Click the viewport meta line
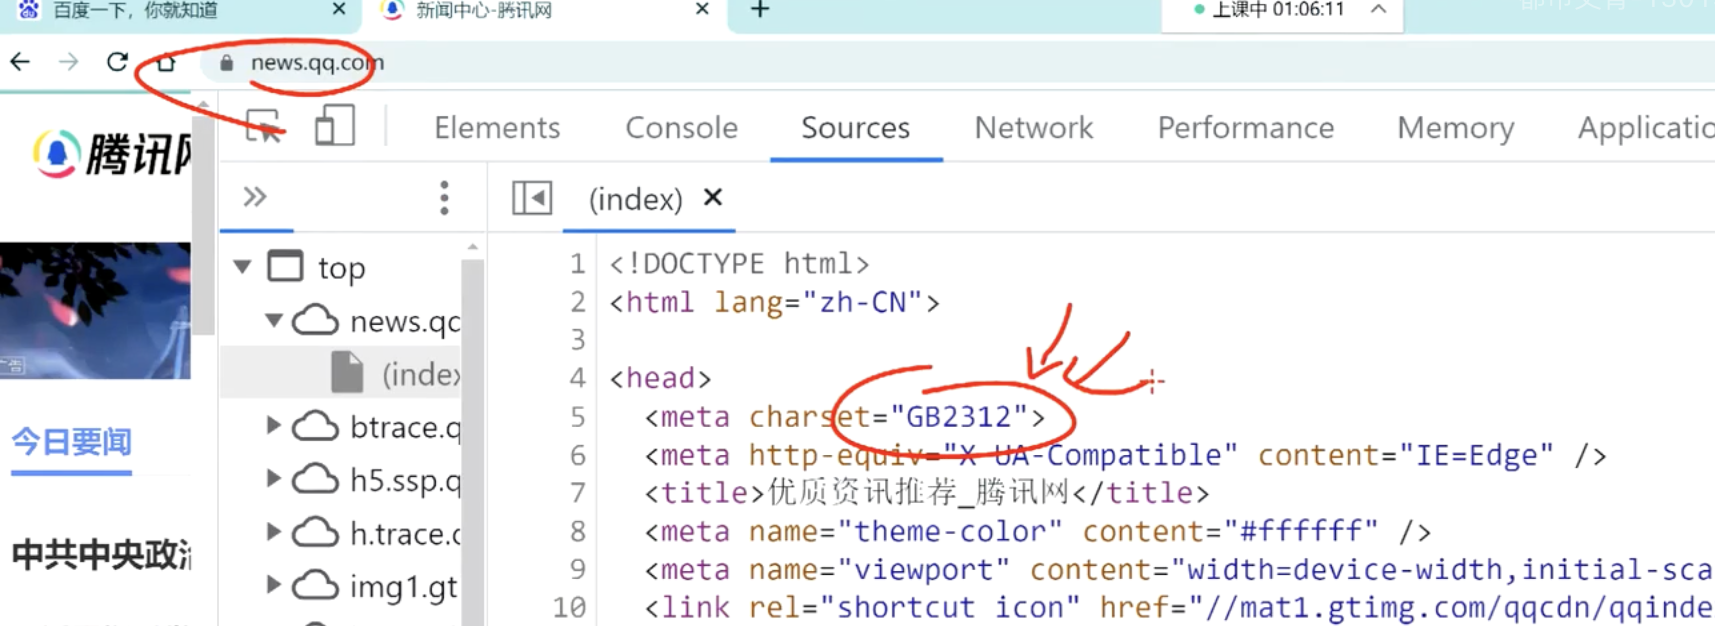The height and width of the screenshot is (626, 1715). click(1178, 569)
